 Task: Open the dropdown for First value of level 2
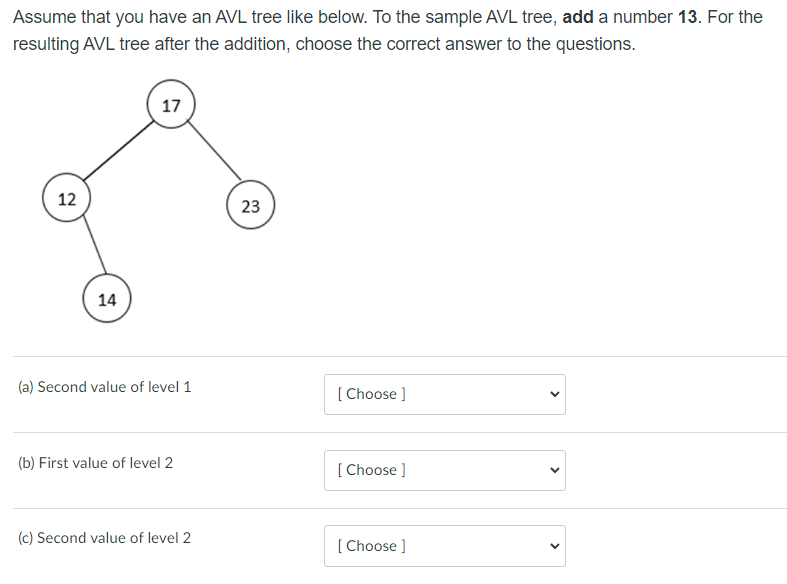(445, 470)
